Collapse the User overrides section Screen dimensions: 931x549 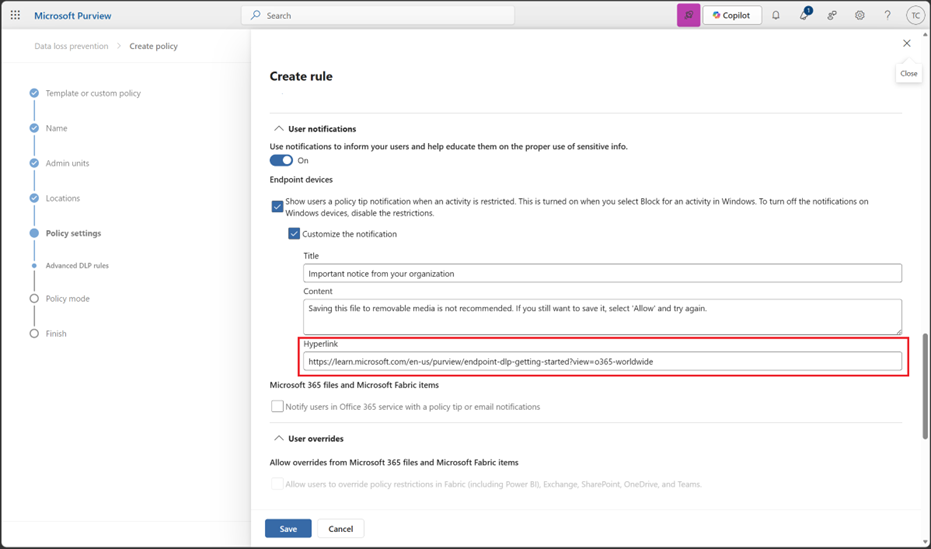(278, 439)
